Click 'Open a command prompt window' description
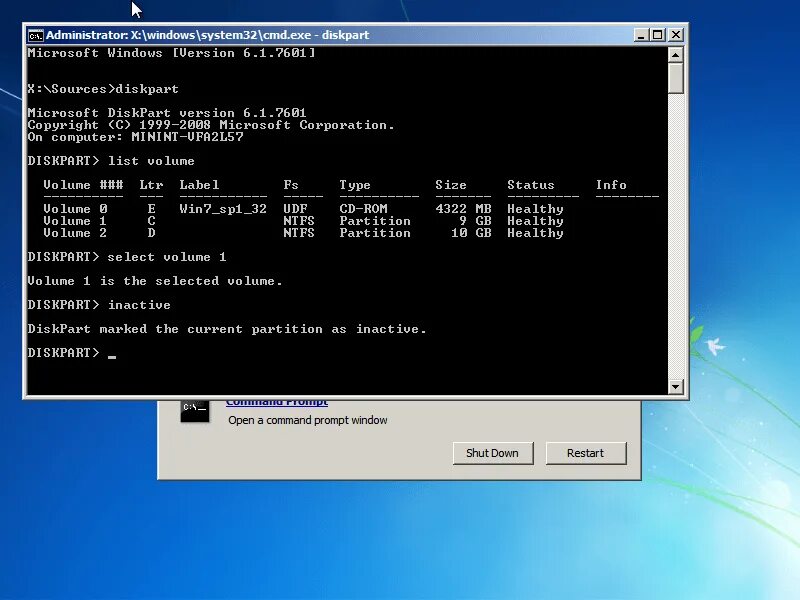Screen dimensions: 800x600 click(x=308, y=420)
